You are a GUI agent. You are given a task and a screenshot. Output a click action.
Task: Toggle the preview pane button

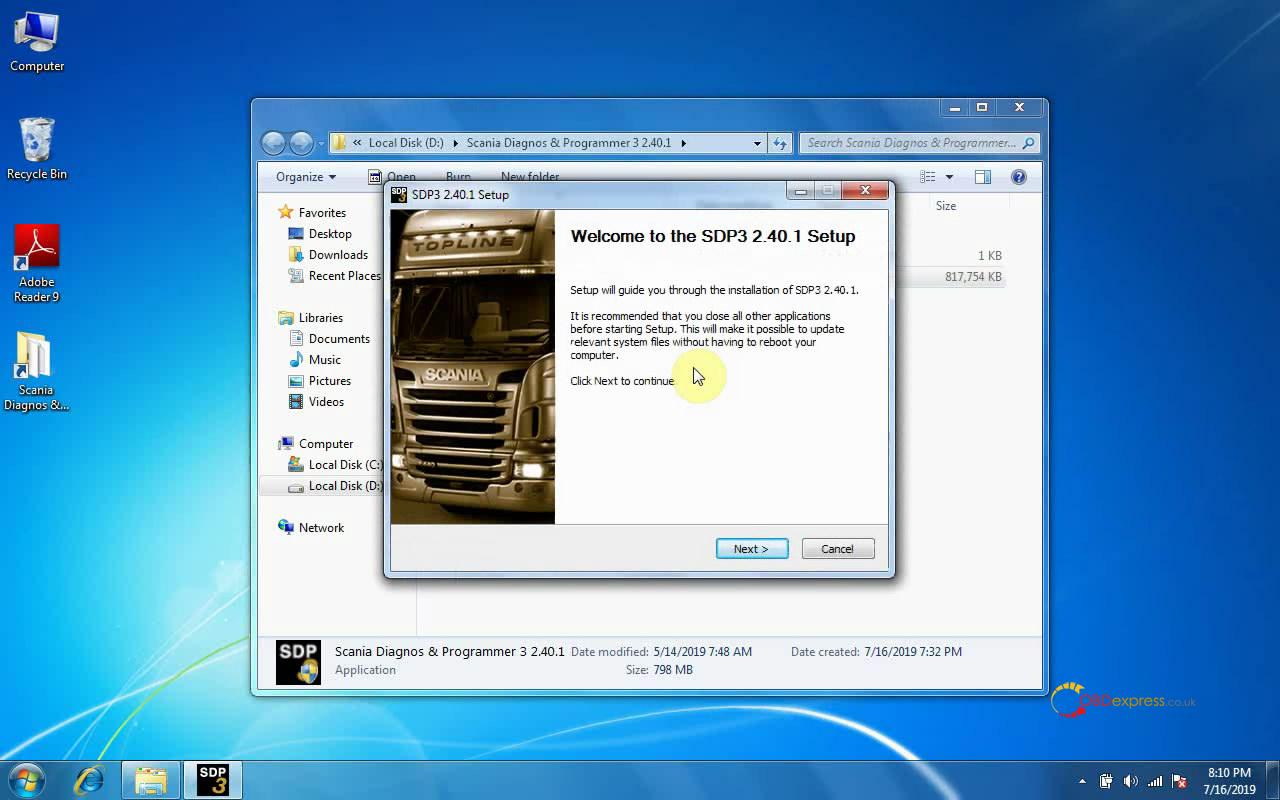tap(983, 177)
